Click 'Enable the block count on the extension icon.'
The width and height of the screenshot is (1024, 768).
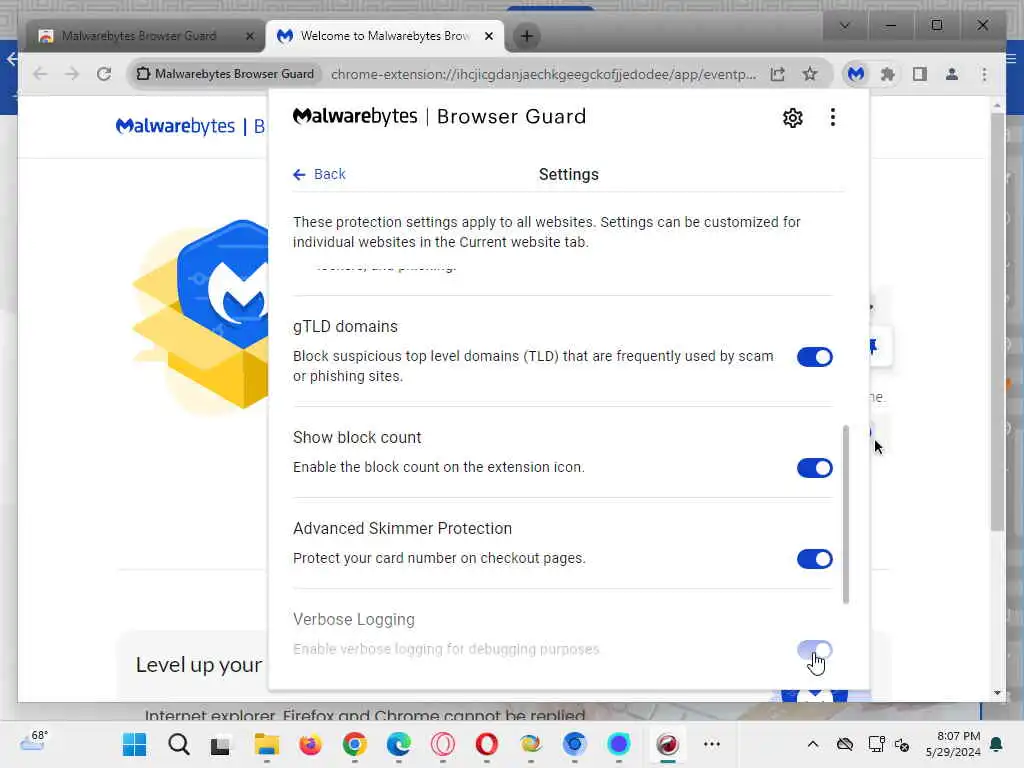(x=438, y=468)
